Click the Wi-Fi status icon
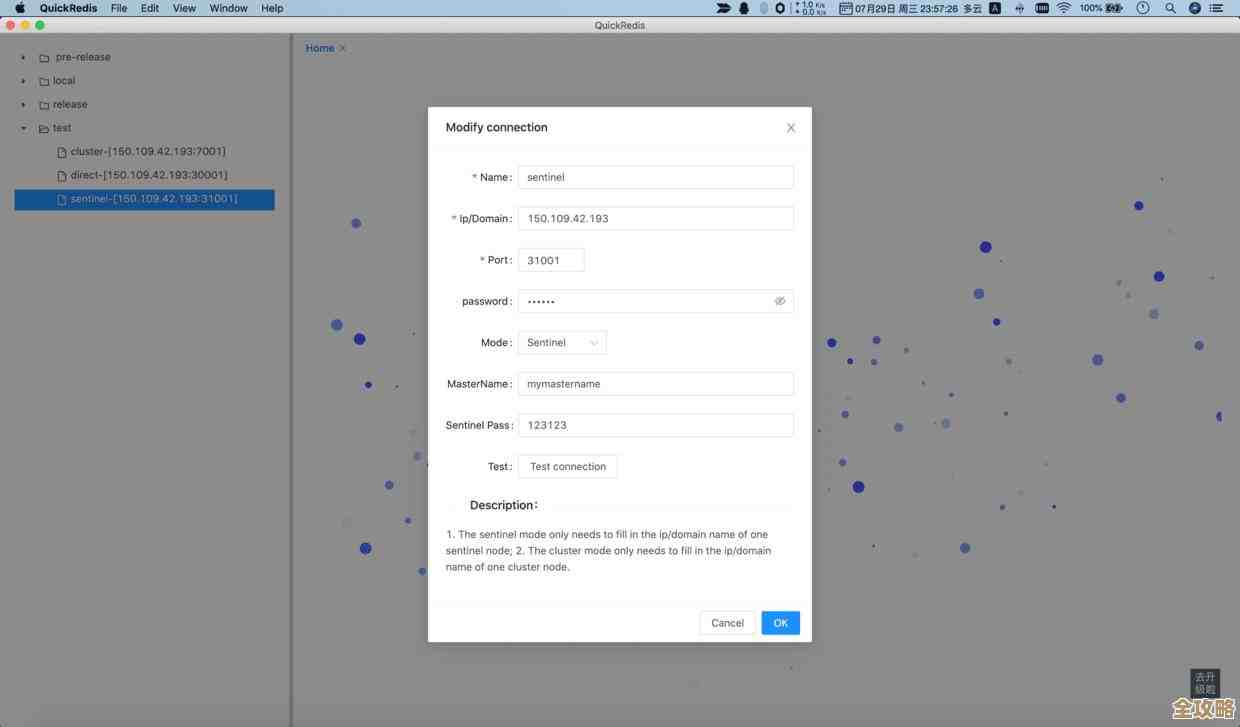 [1064, 8]
